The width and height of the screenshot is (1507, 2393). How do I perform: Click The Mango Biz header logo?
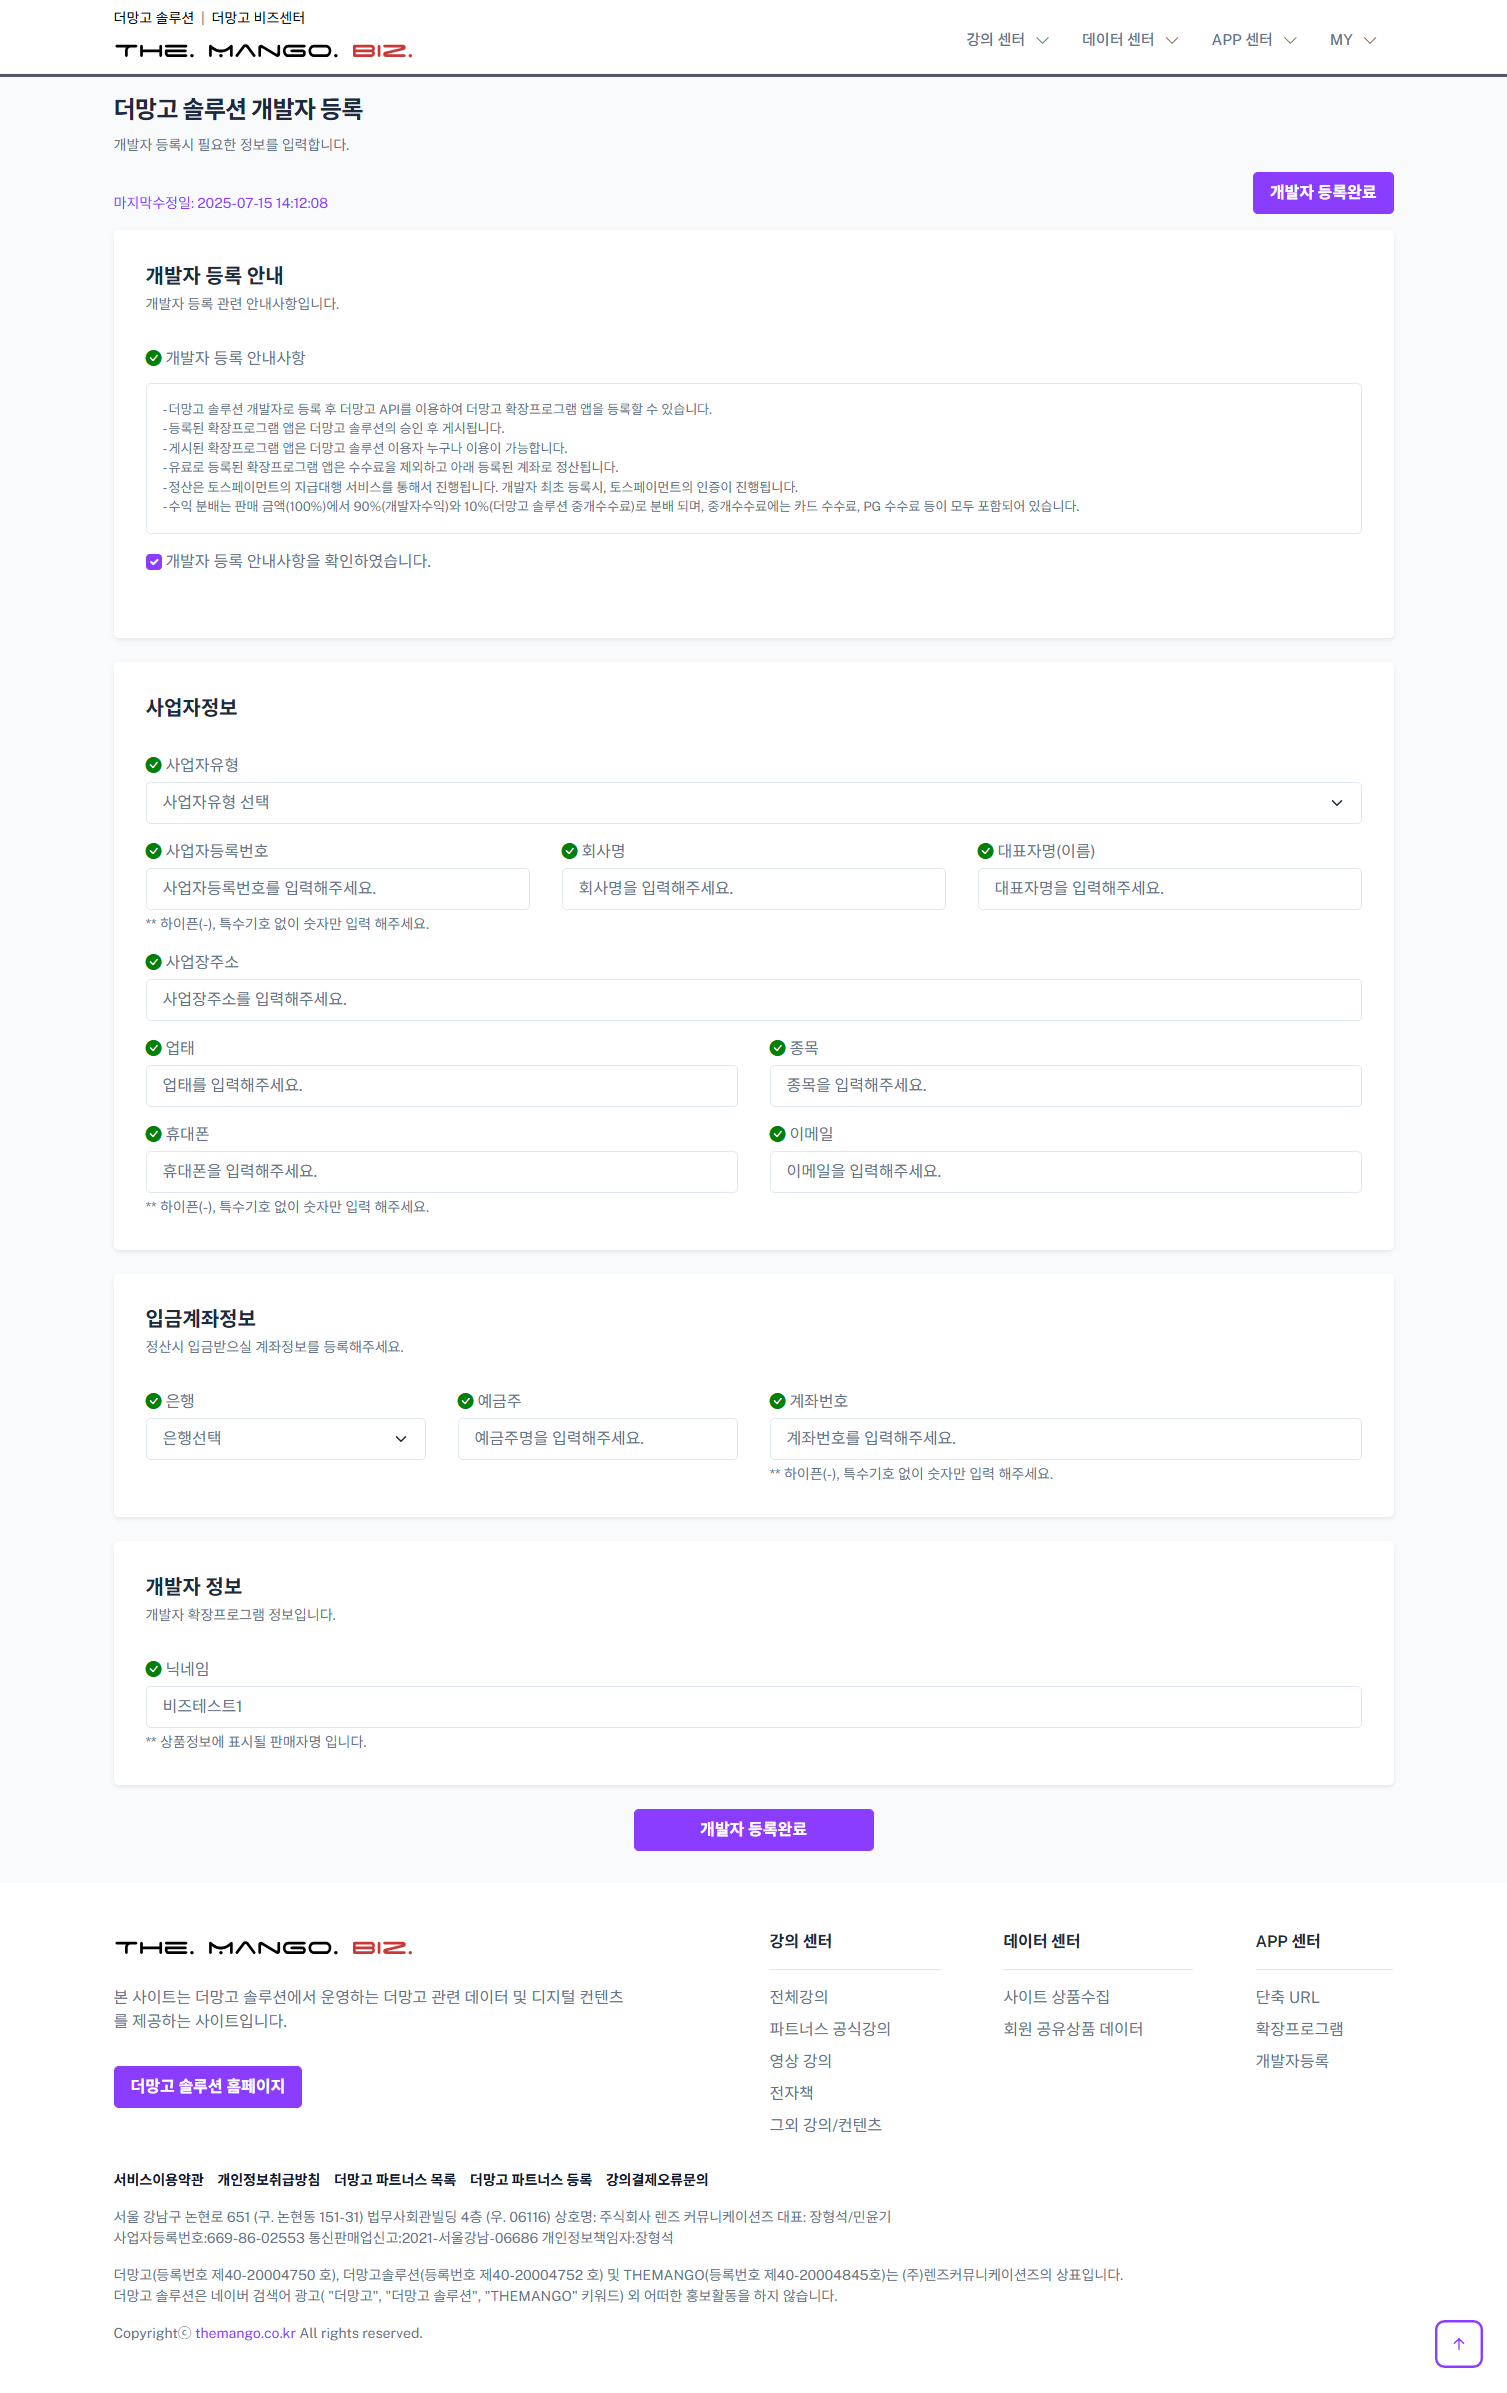click(x=263, y=51)
